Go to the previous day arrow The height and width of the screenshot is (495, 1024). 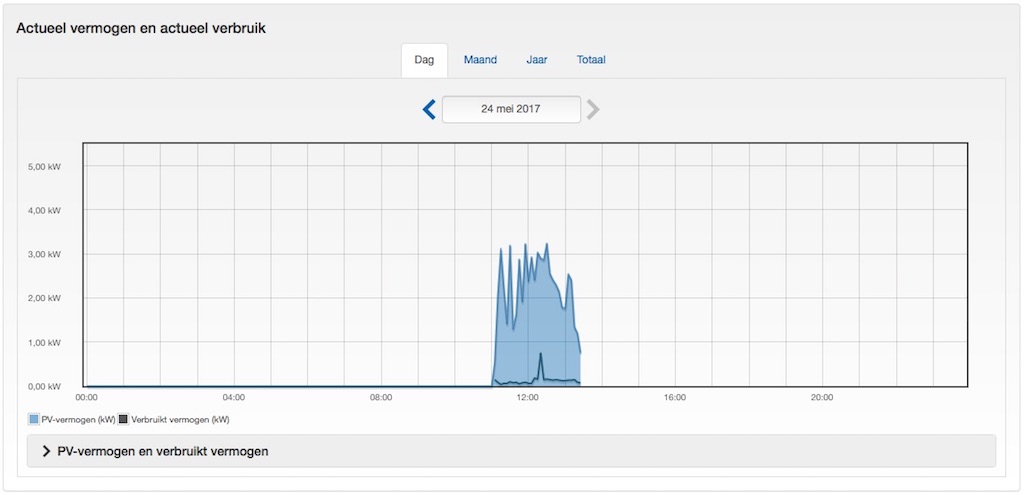click(x=429, y=109)
